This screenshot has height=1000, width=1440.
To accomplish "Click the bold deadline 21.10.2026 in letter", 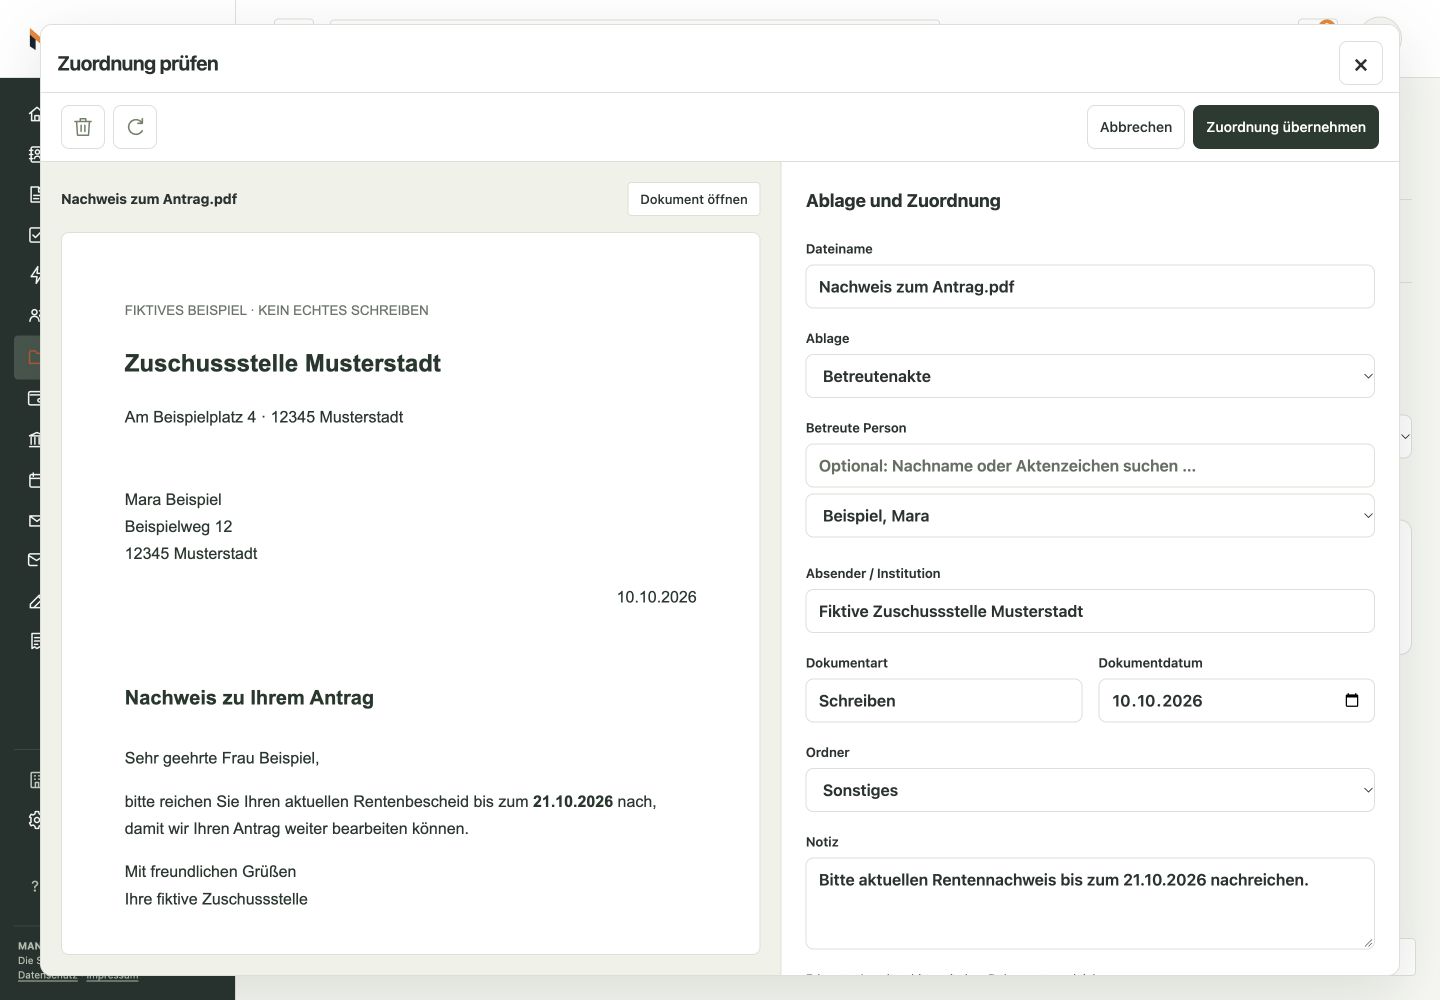I will click(x=573, y=801).
